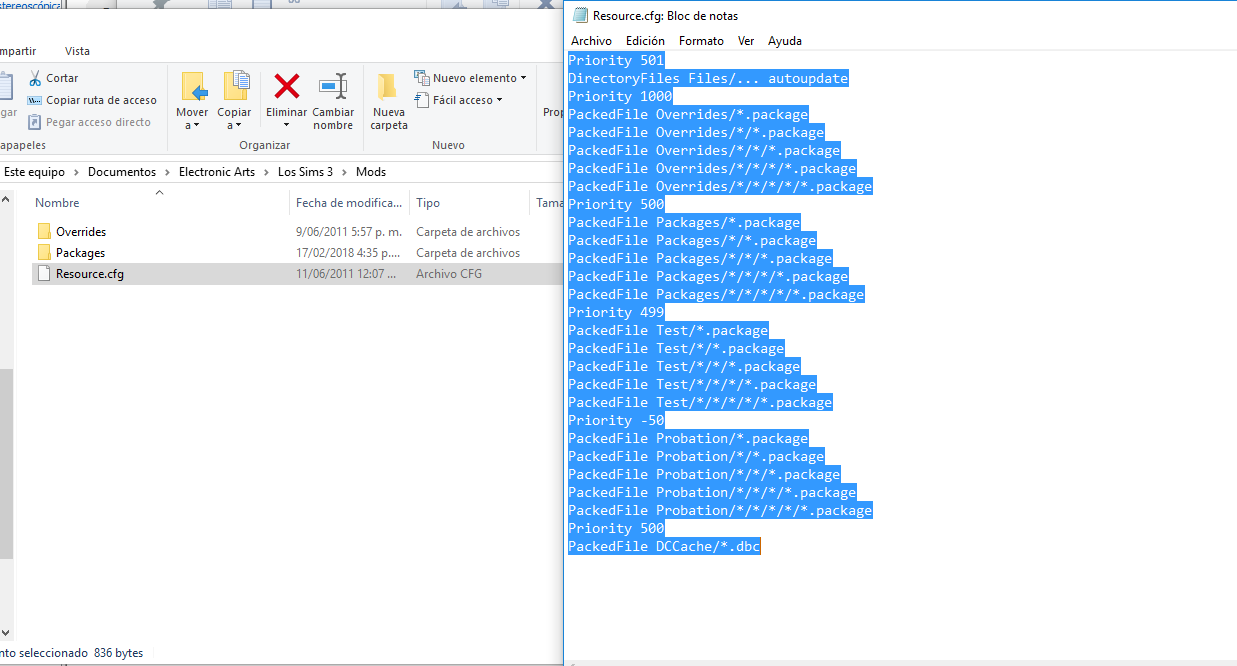1237x666 pixels.
Task: Open Notepad's Ver menu
Action: pos(746,41)
